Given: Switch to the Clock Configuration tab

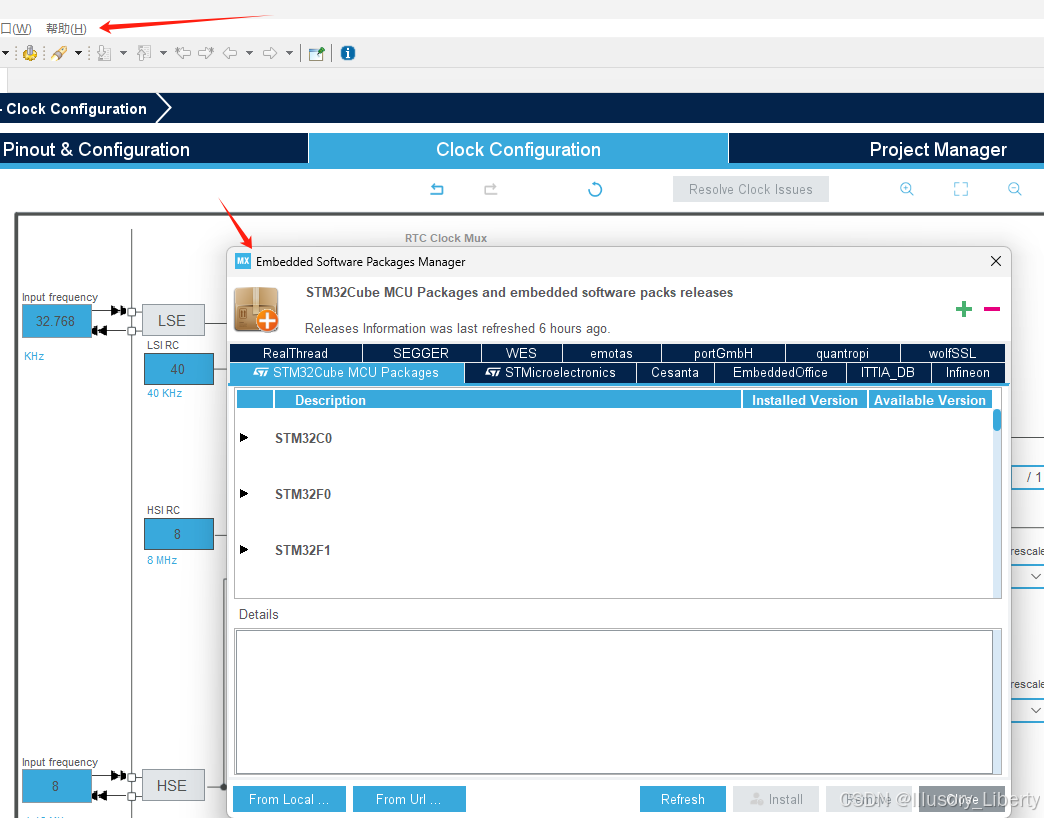Looking at the screenshot, I should click(518, 150).
